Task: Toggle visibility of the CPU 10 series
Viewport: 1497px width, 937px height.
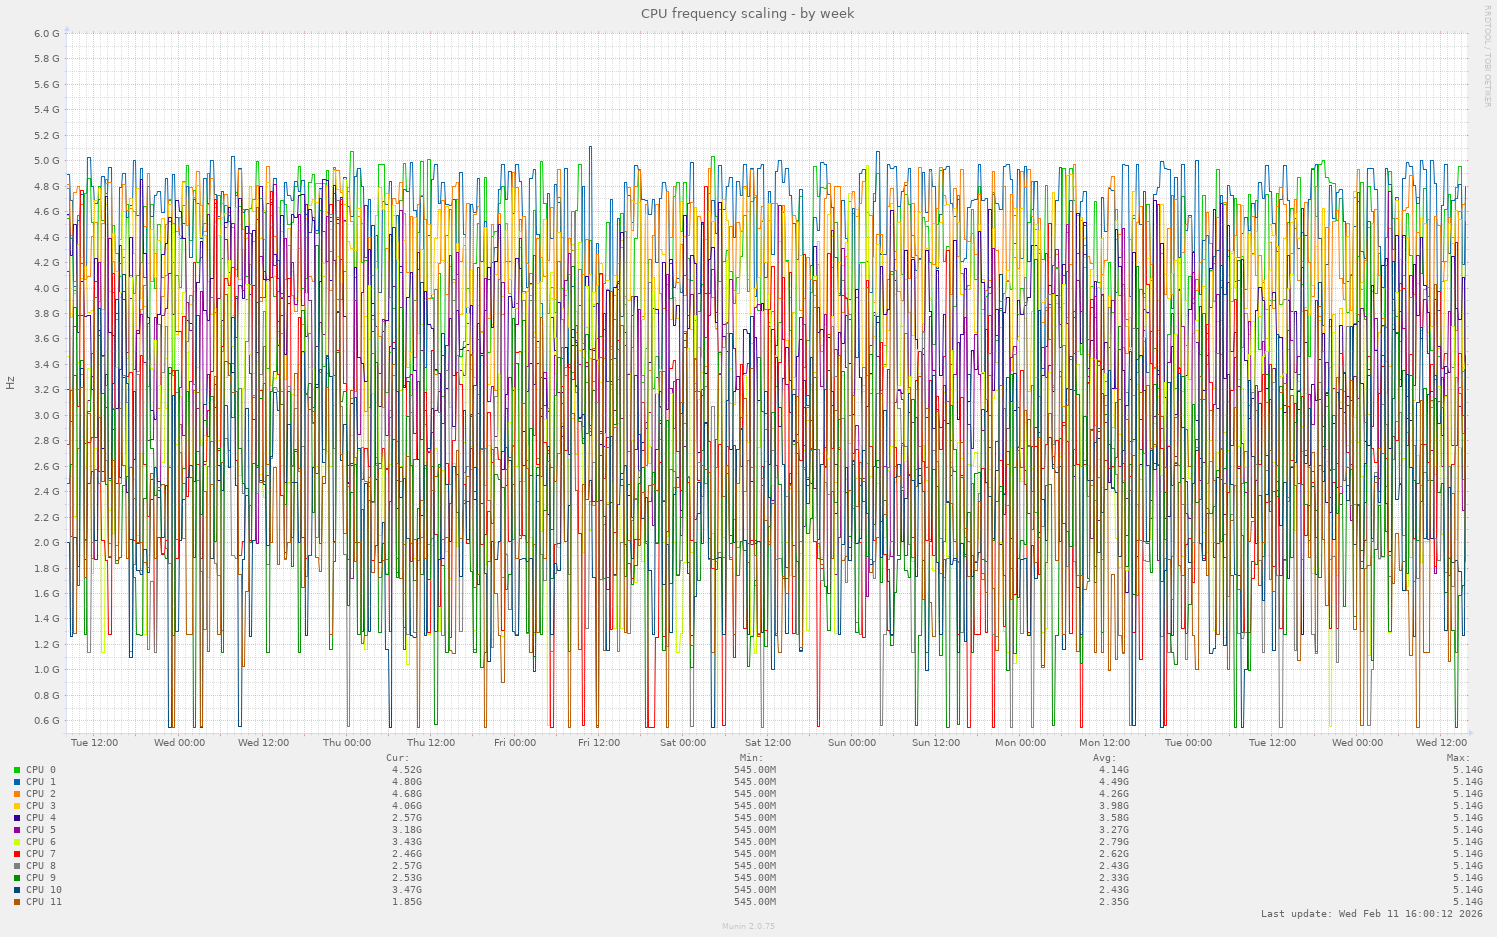Action: coord(15,889)
